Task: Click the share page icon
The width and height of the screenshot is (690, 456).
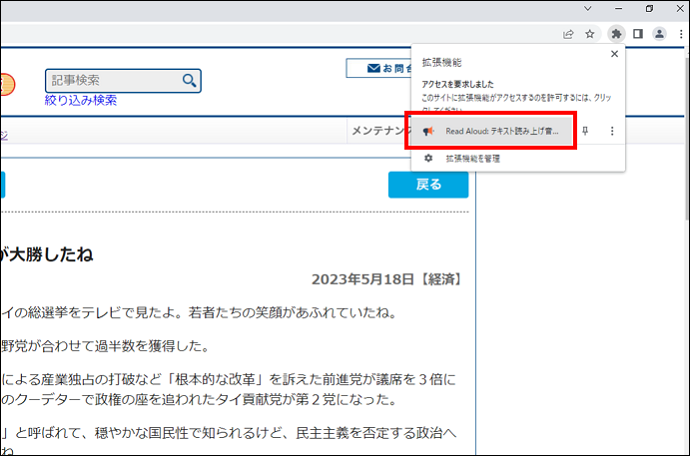Action: coord(569,33)
